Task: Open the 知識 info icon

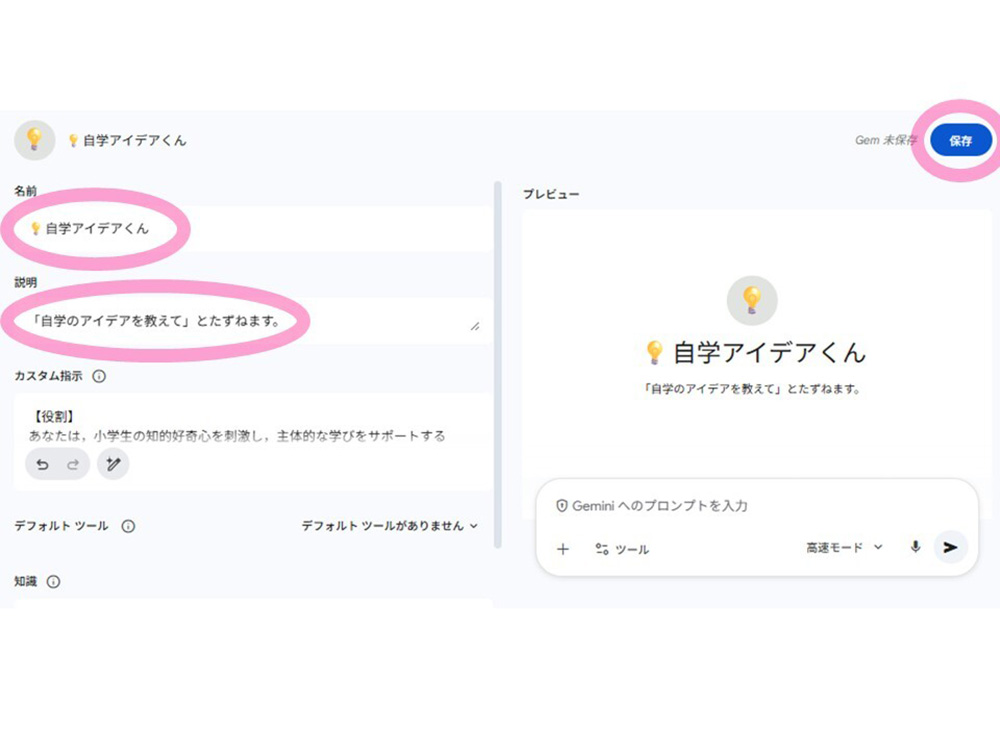Action: pyautogui.click(x=54, y=582)
